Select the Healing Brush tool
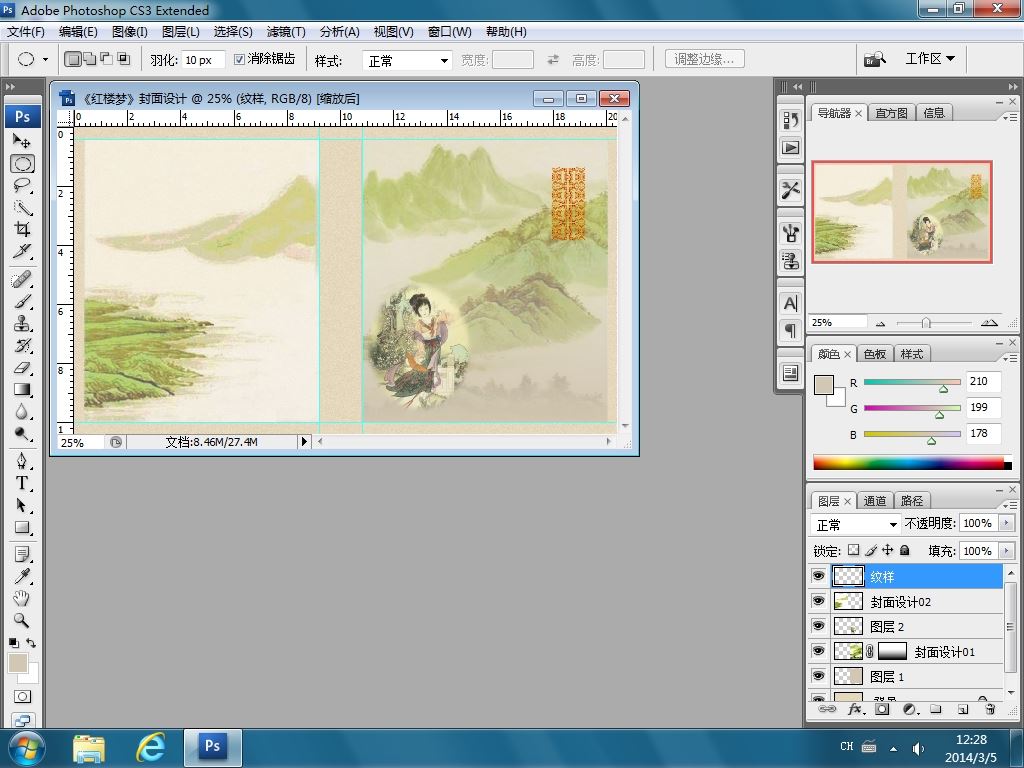 tap(22, 280)
